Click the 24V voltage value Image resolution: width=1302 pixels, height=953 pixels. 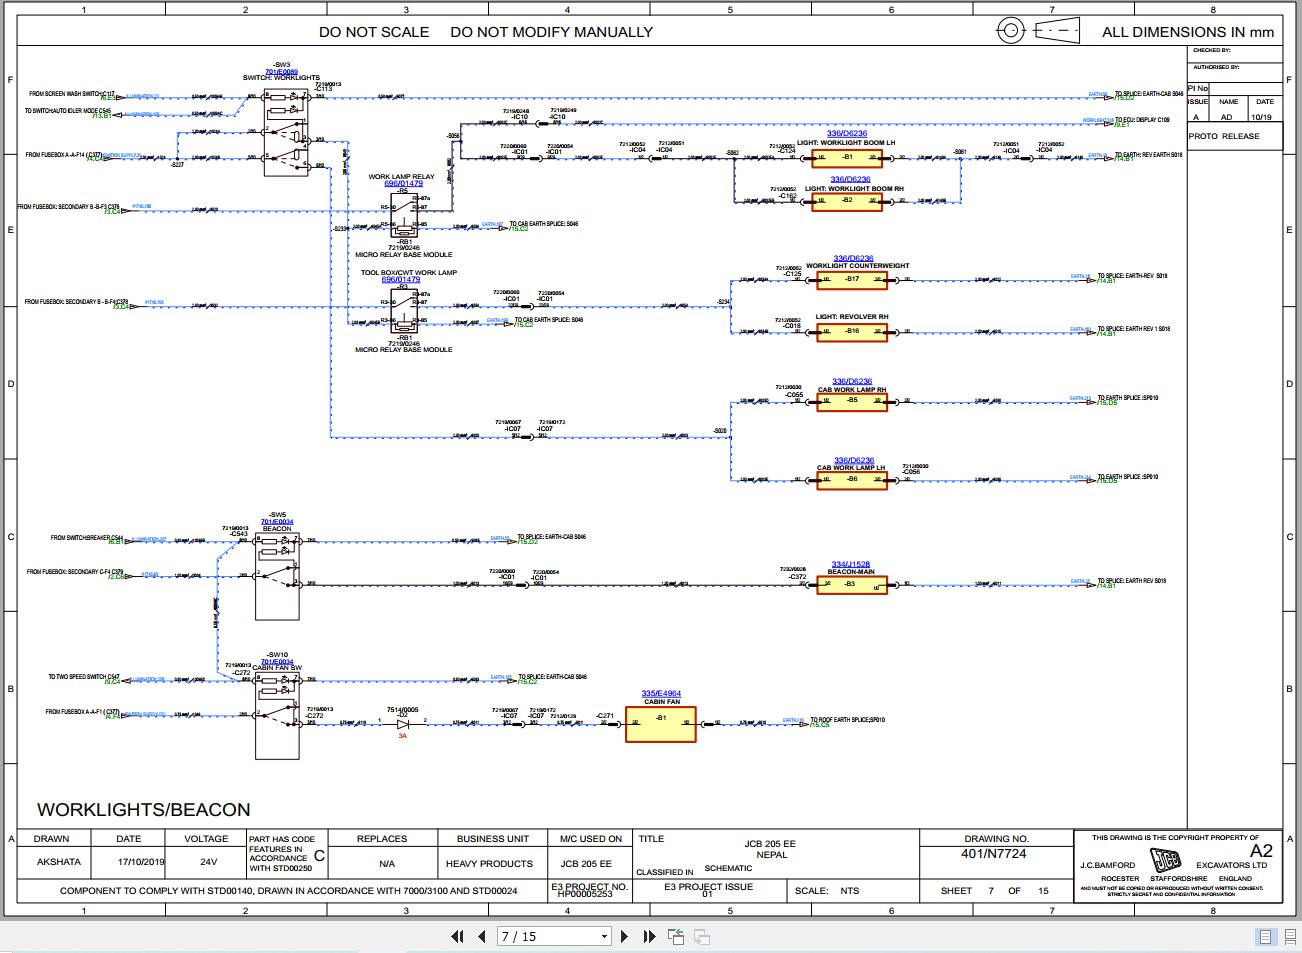click(x=208, y=862)
